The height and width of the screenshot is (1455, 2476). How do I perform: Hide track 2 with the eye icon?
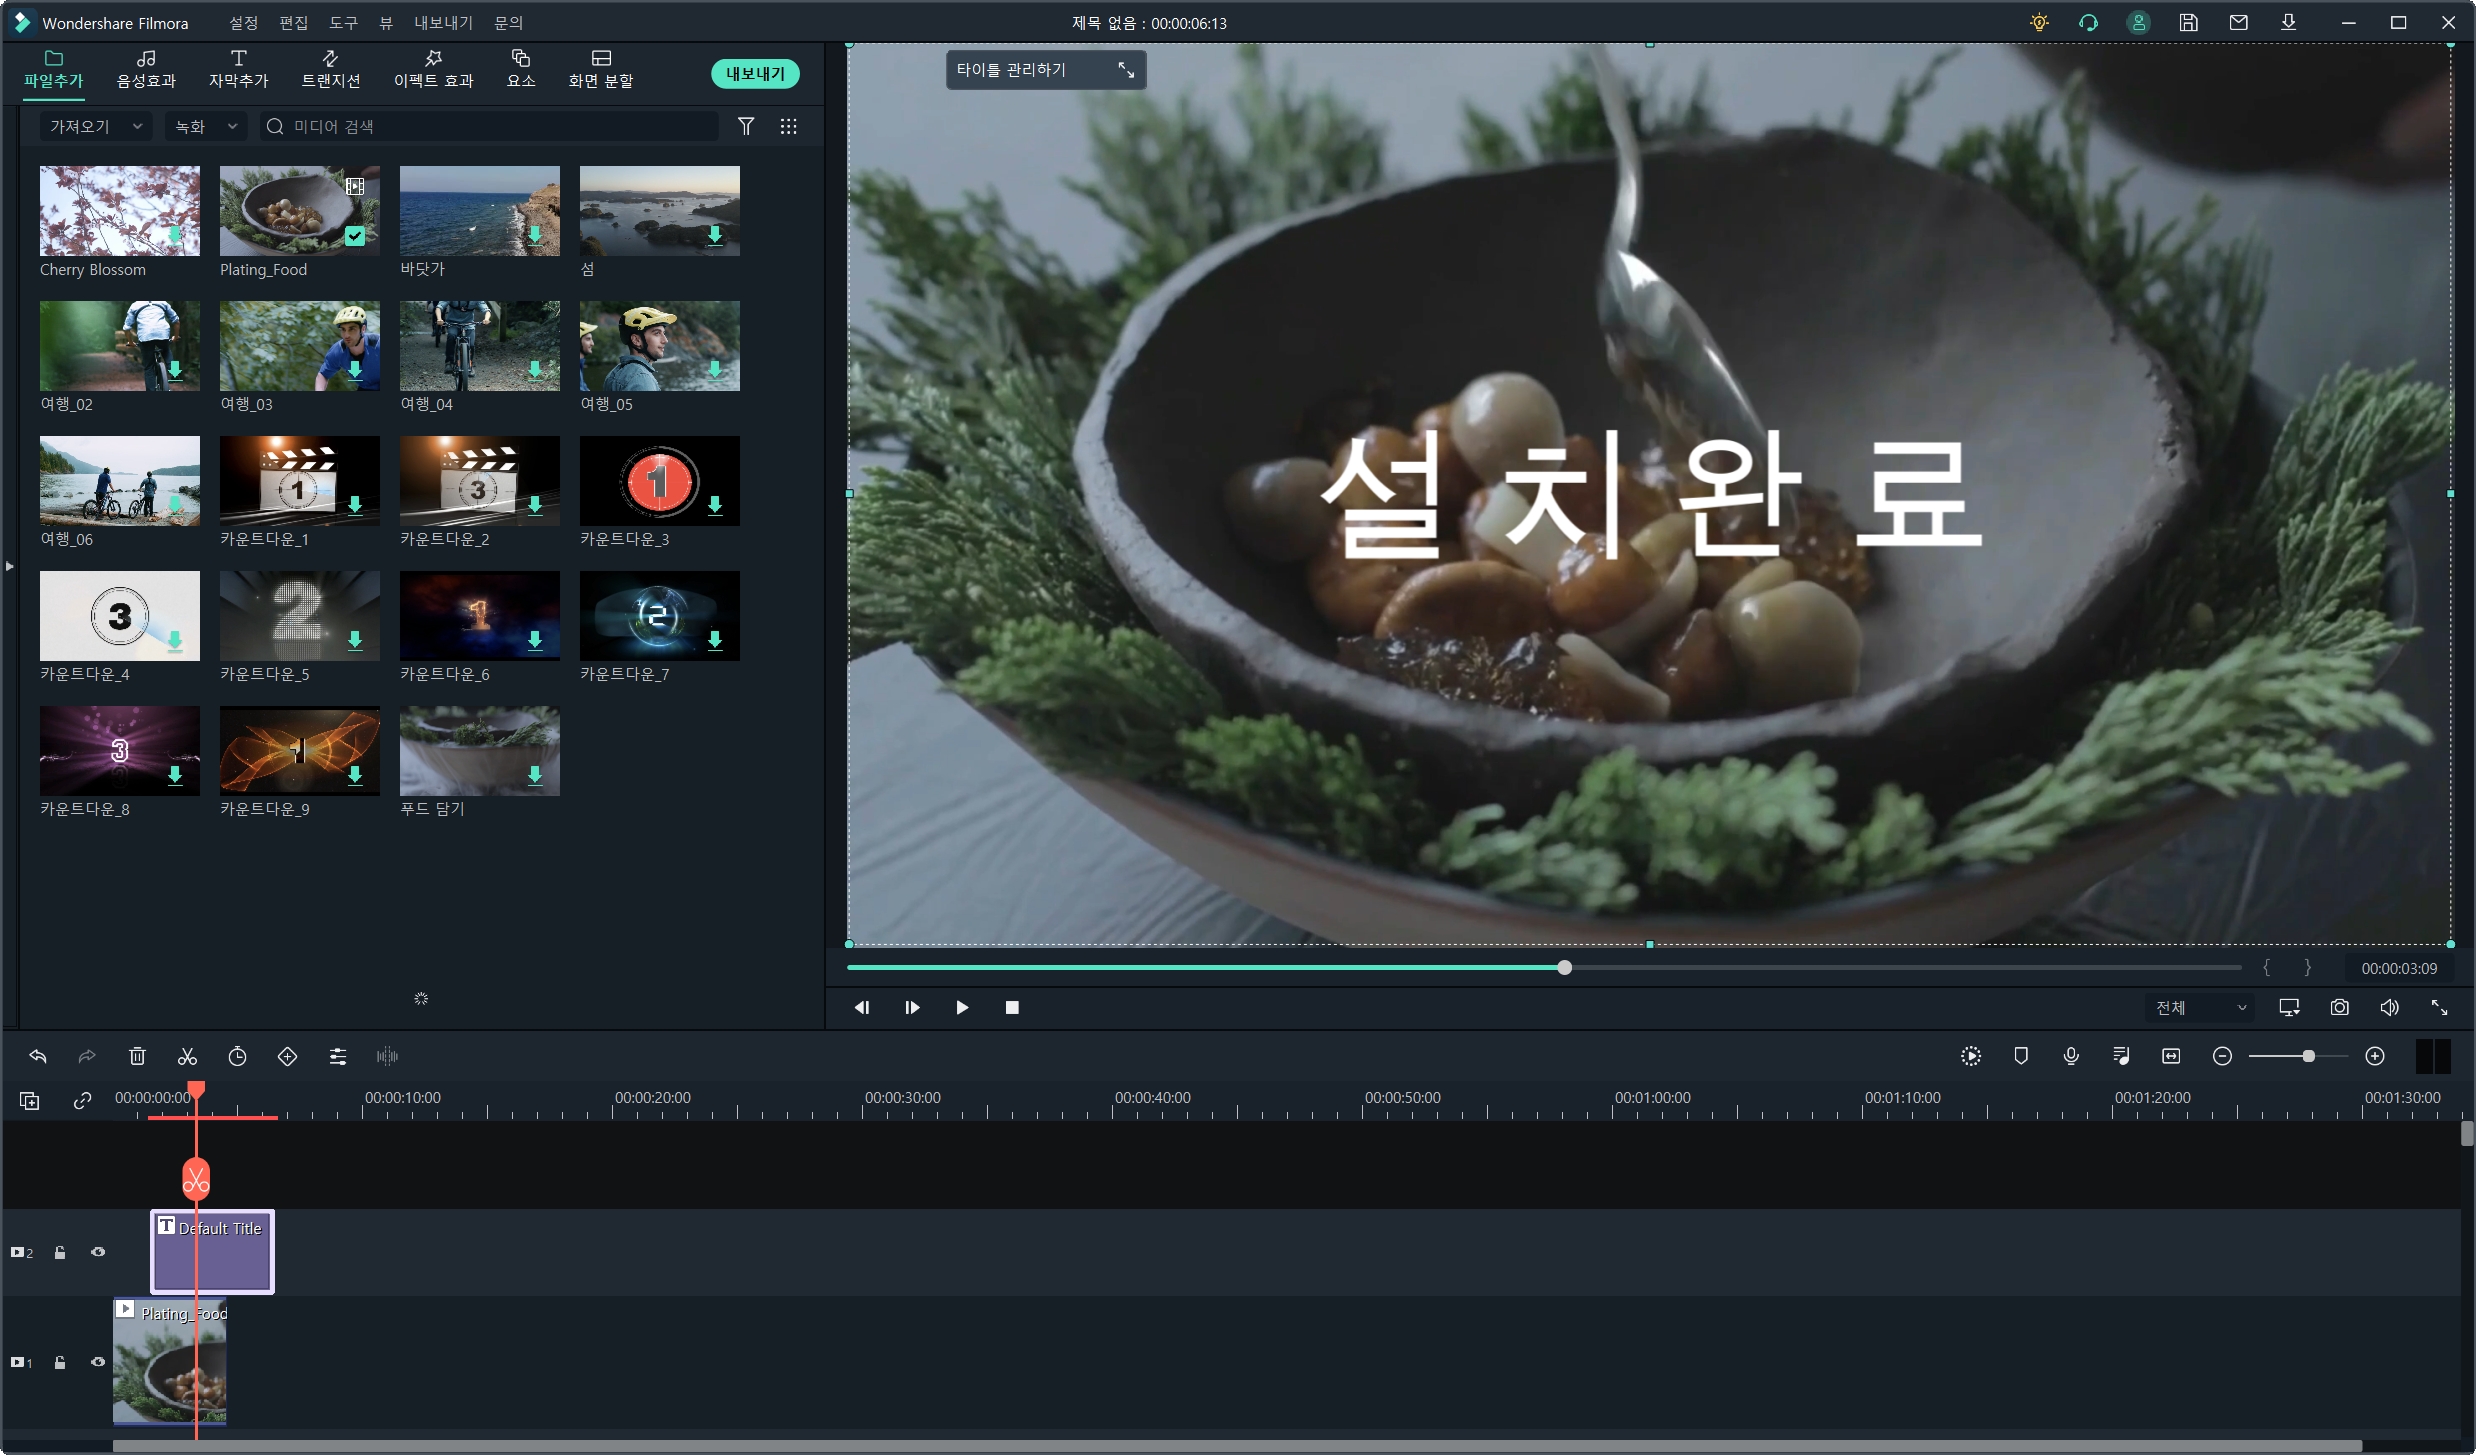tap(98, 1252)
